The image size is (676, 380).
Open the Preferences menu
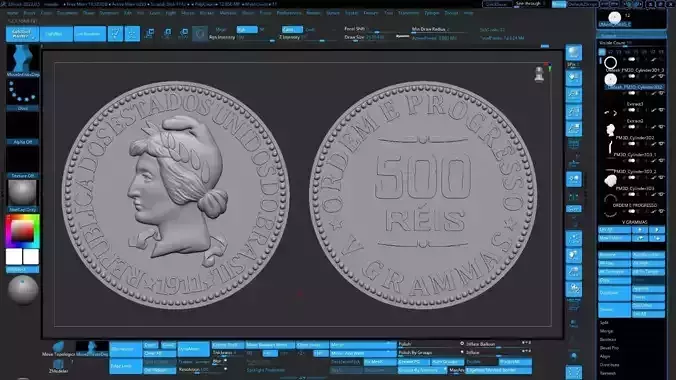tap(289, 13)
